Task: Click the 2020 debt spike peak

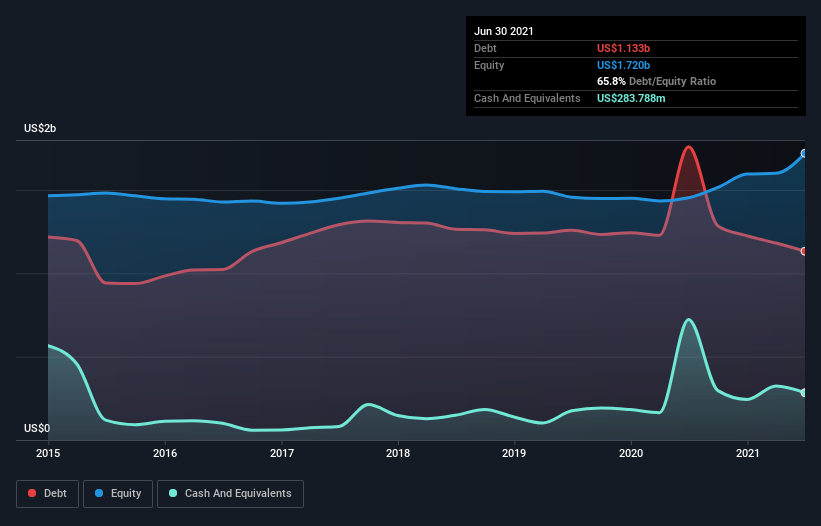Action: pyautogui.click(x=689, y=147)
